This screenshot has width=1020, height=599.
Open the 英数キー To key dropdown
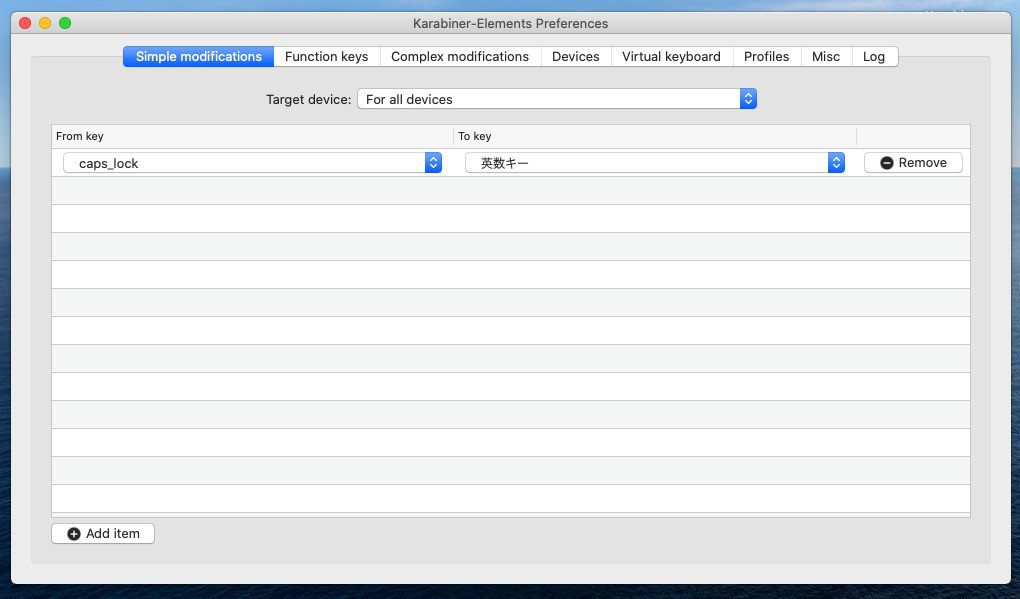655,163
